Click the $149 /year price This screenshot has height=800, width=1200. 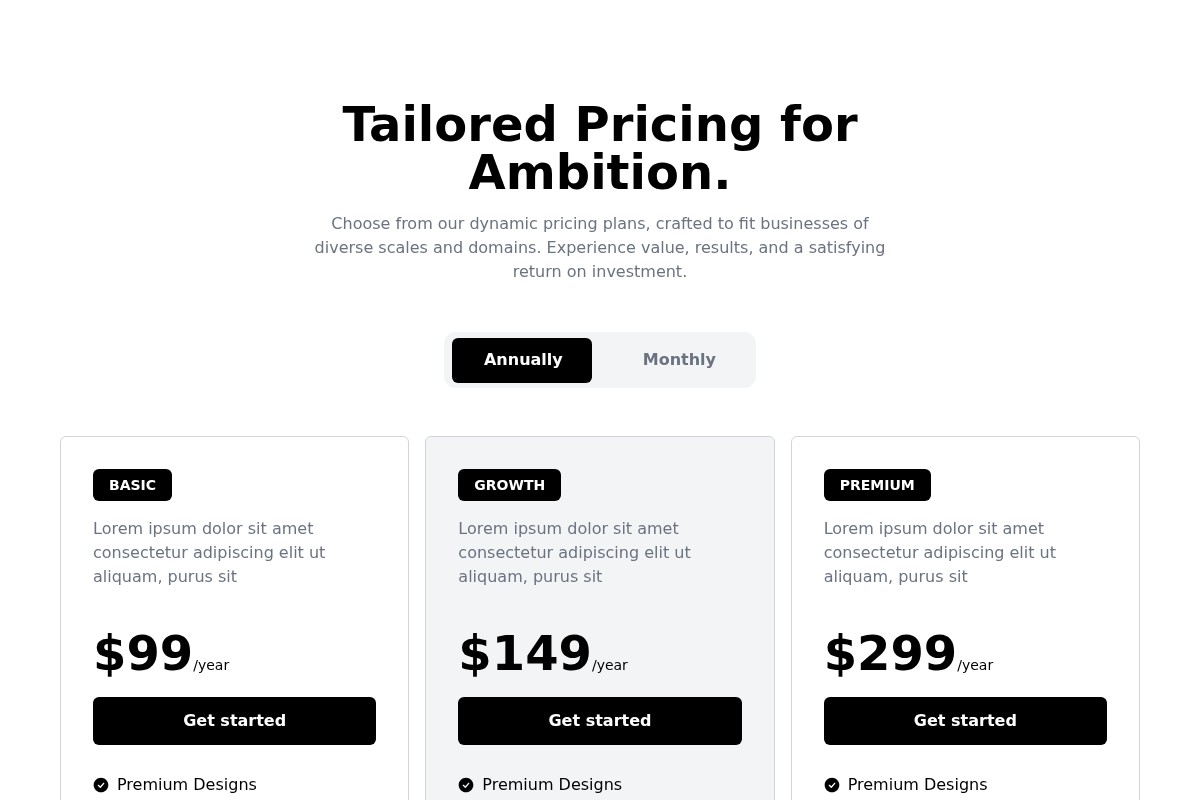(542, 655)
